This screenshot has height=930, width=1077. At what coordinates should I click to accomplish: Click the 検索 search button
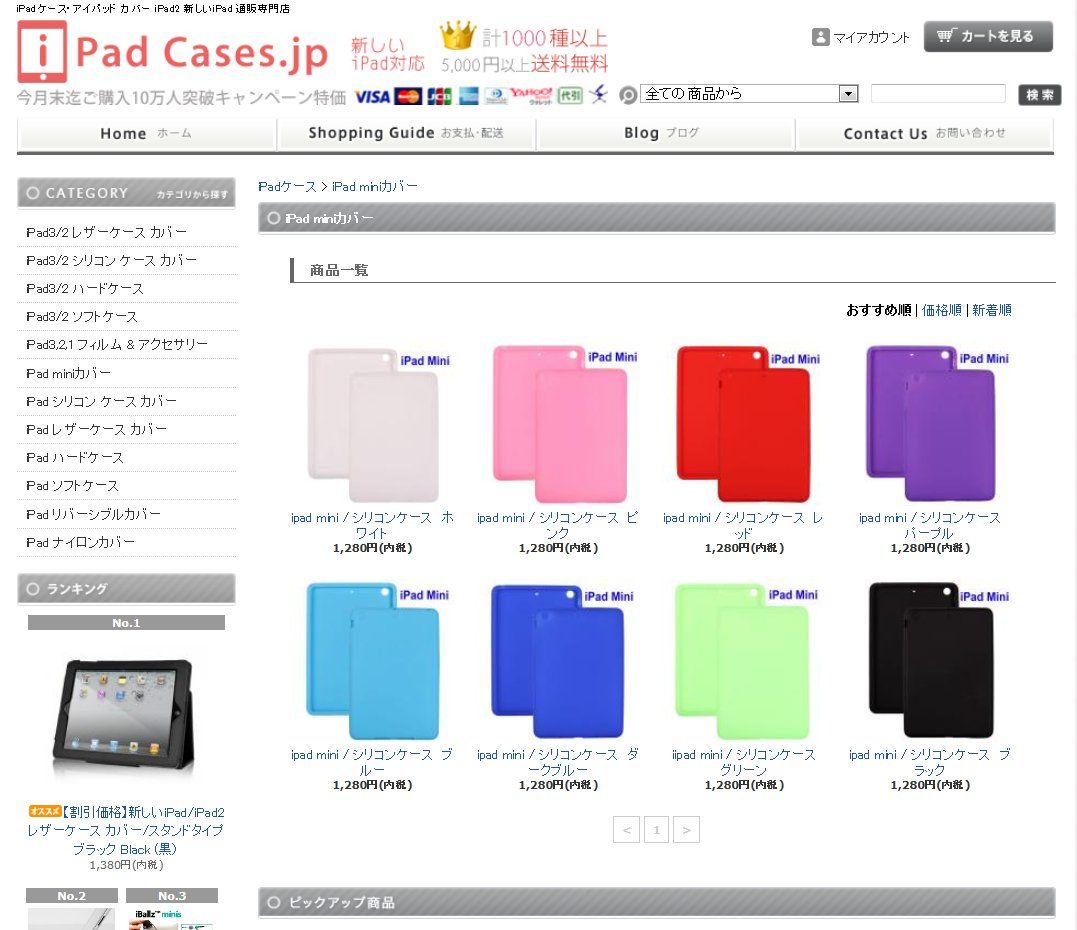coord(1039,95)
